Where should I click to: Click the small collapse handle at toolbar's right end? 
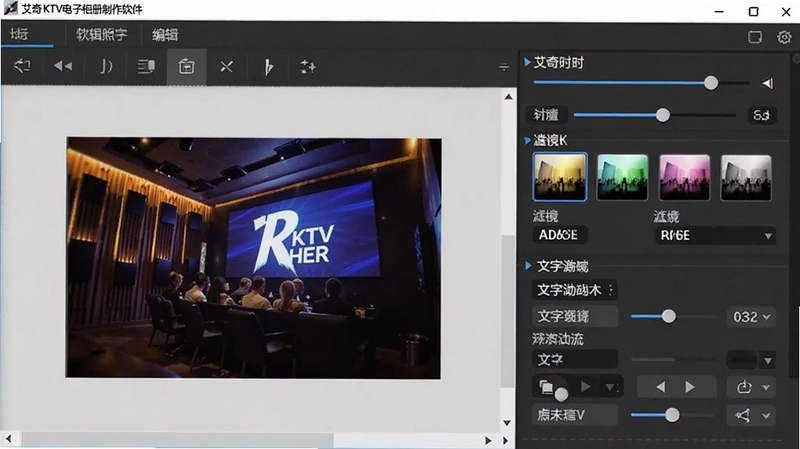[x=504, y=67]
